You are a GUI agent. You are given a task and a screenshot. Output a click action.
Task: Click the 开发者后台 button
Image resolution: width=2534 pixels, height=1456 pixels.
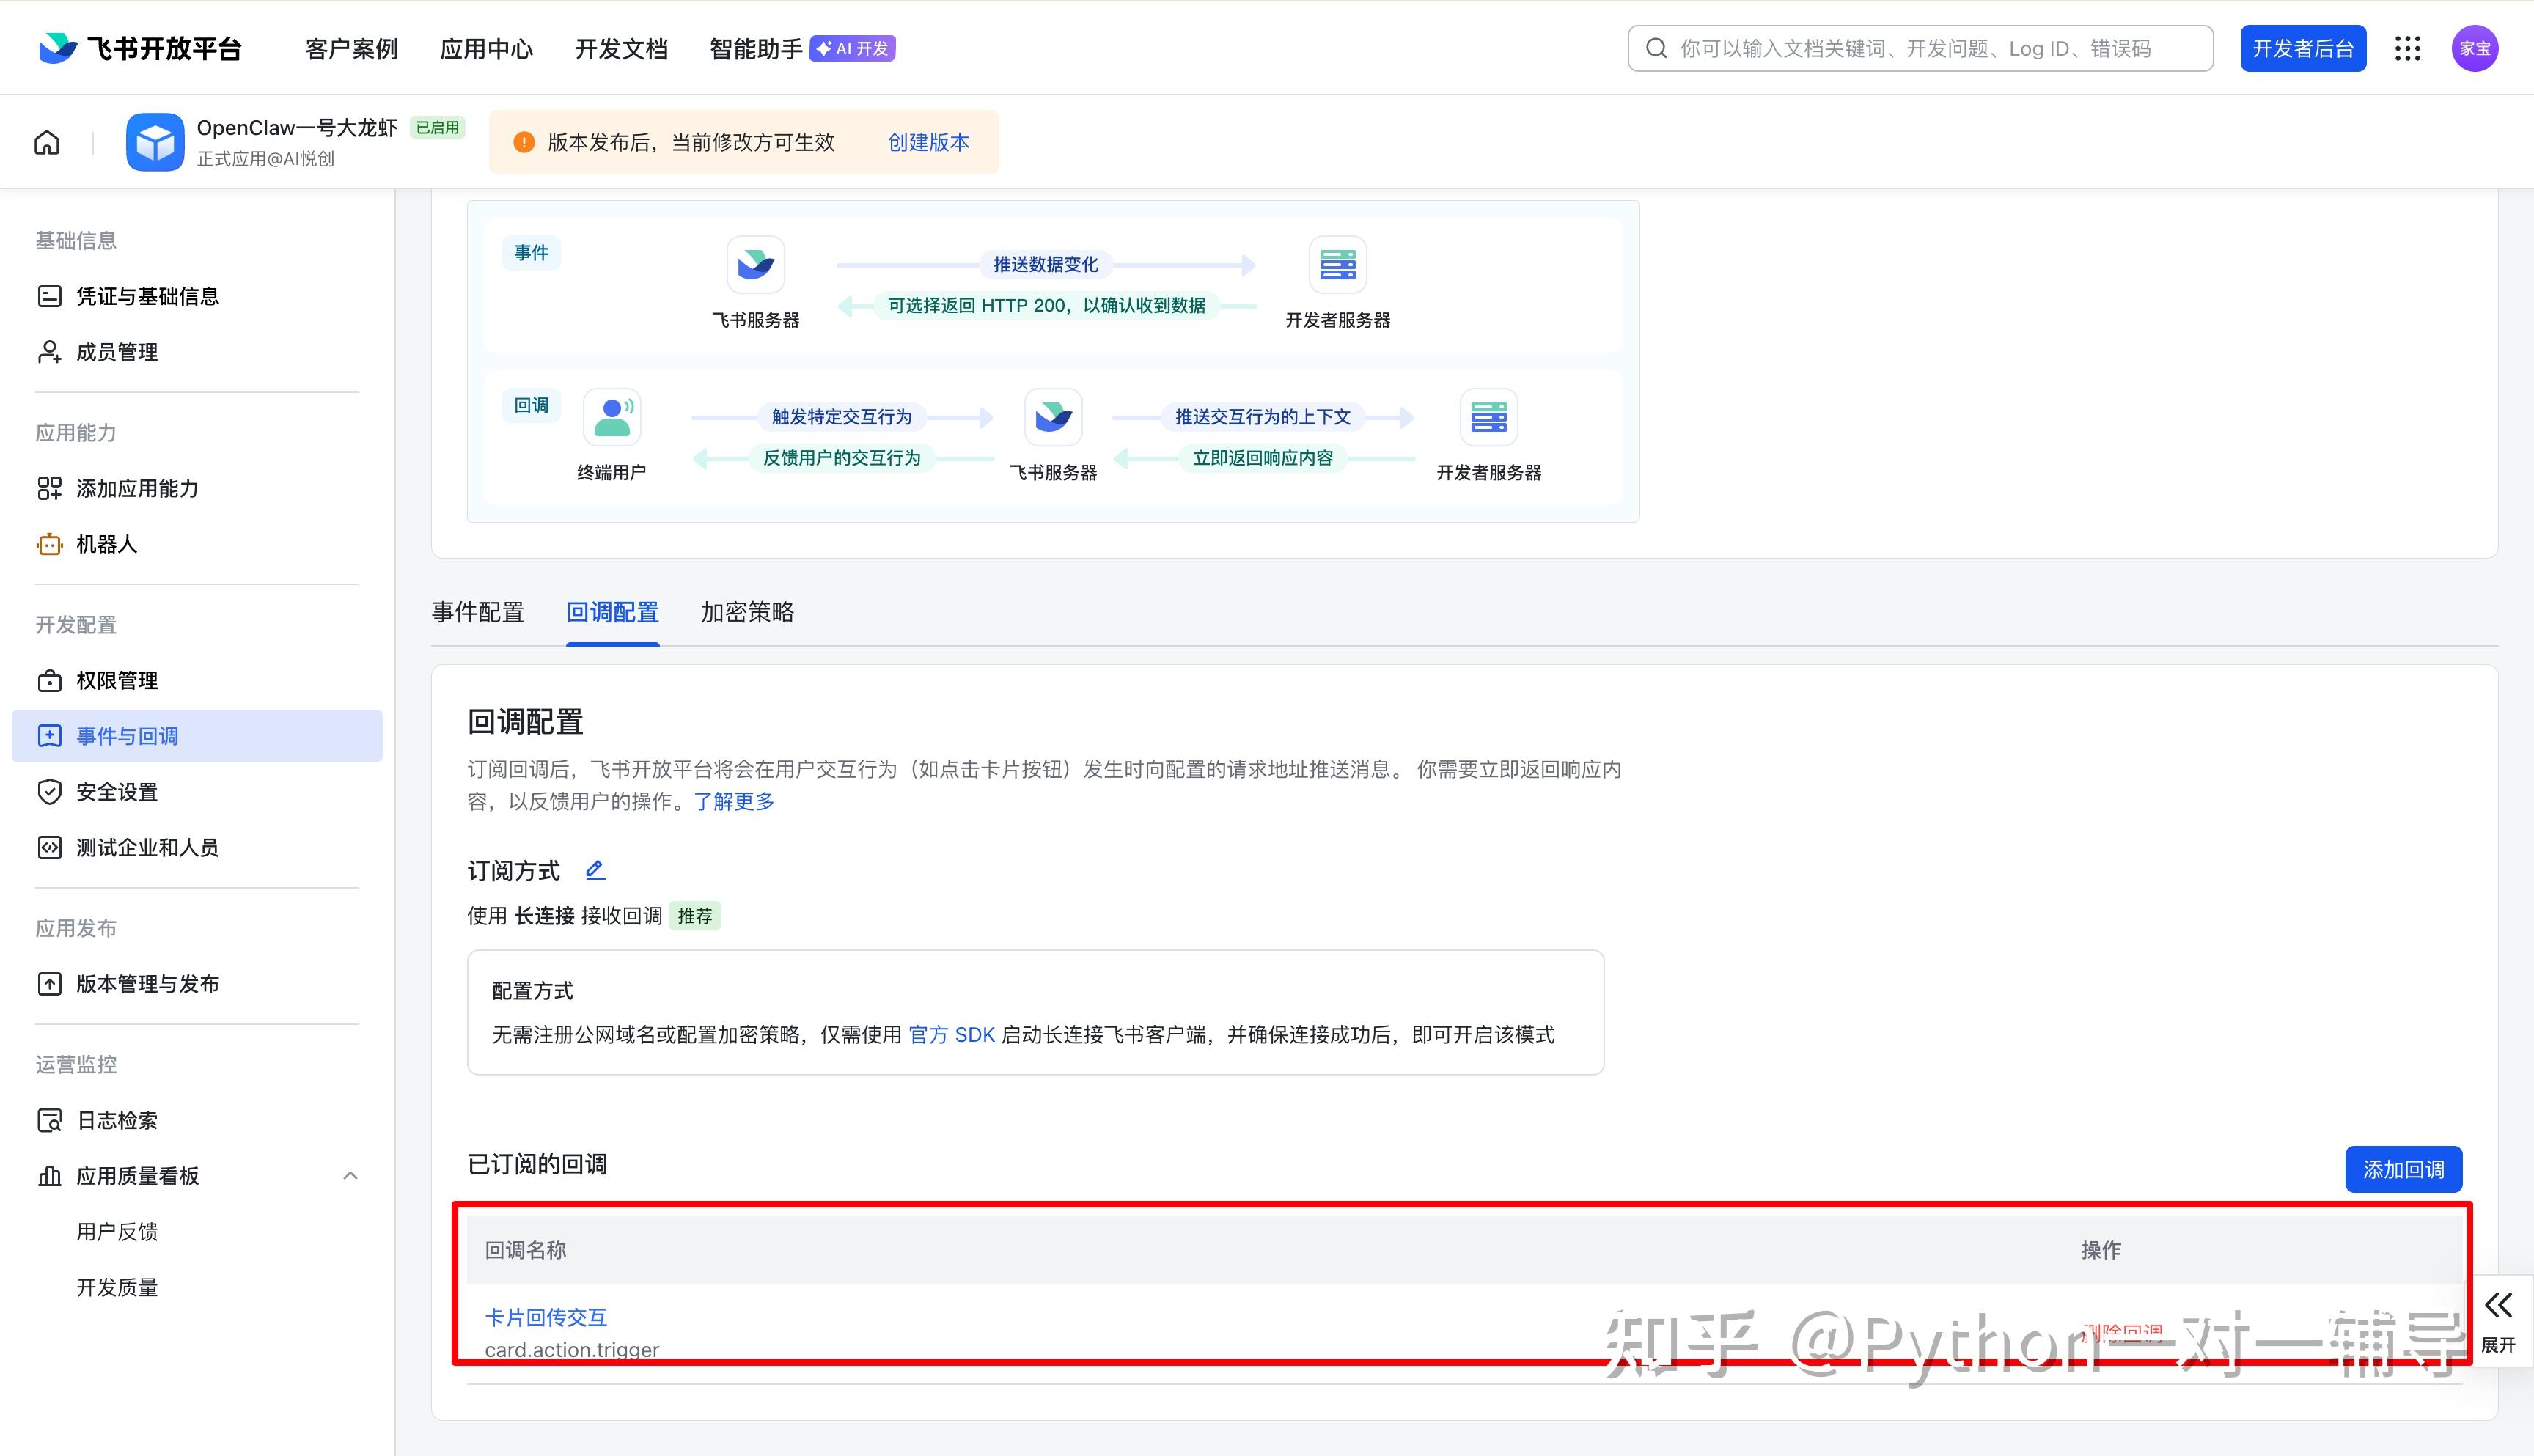click(2302, 48)
